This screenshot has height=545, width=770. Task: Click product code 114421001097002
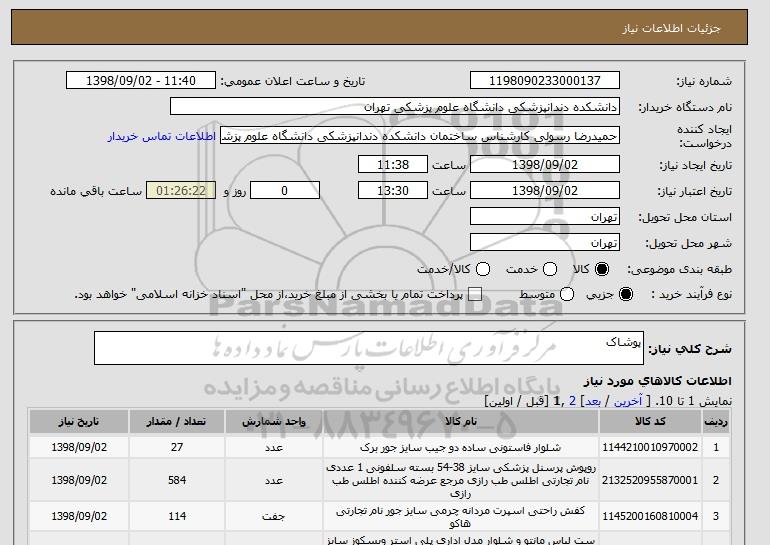650,447
